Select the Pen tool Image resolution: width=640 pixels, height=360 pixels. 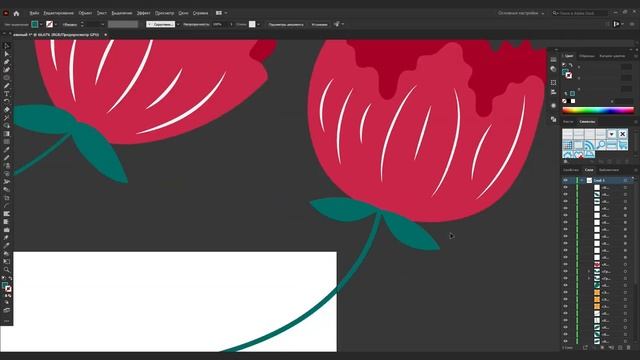7,62
